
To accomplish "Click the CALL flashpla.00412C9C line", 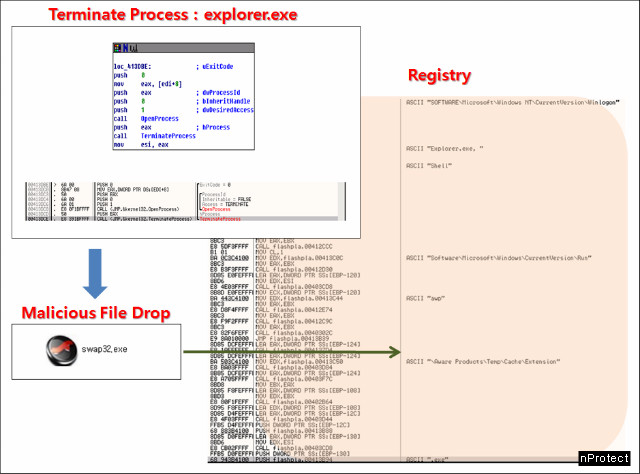I will [294, 321].
